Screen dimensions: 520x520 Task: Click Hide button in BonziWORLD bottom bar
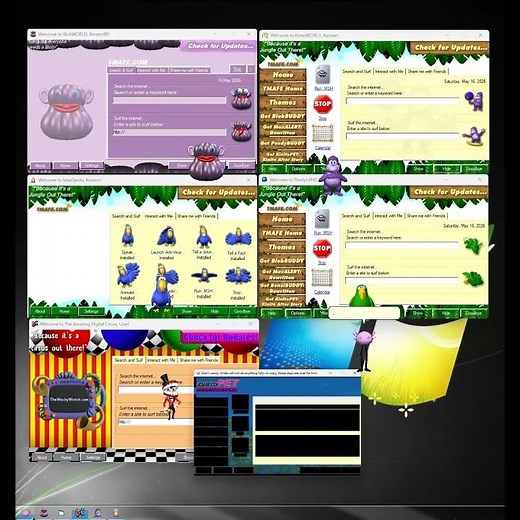[x=446, y=169]
